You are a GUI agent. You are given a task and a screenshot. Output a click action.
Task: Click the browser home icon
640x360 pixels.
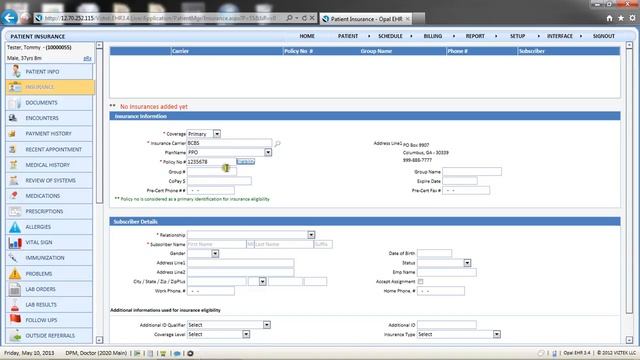tap(609, 18)
